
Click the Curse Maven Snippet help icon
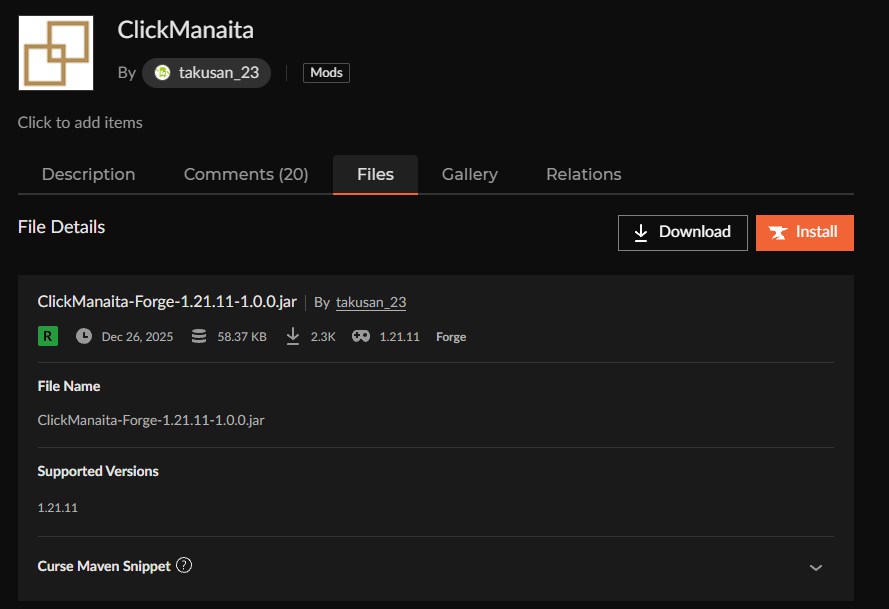pos(184,565)
